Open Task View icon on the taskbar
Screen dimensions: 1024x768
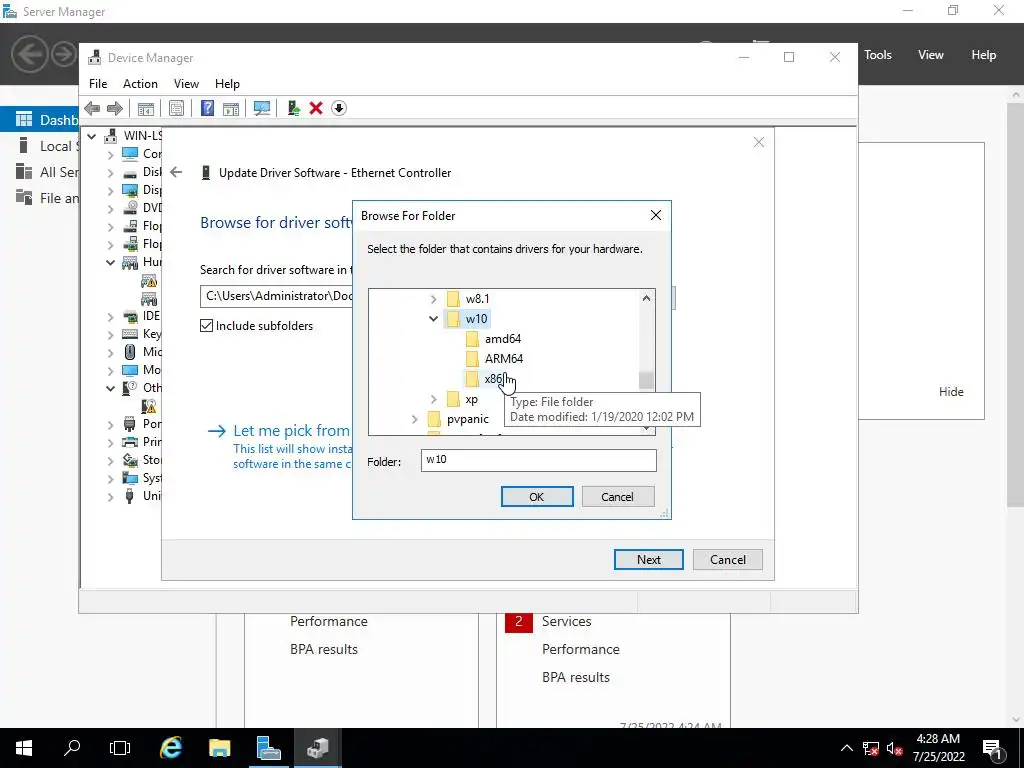120,748
